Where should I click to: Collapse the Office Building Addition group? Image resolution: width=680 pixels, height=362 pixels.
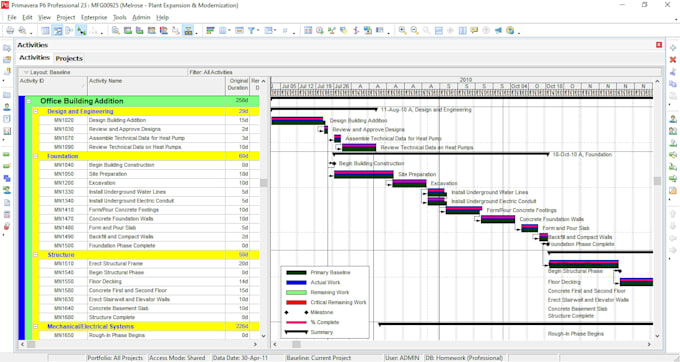pyautogui.click(x=29, y=101)
